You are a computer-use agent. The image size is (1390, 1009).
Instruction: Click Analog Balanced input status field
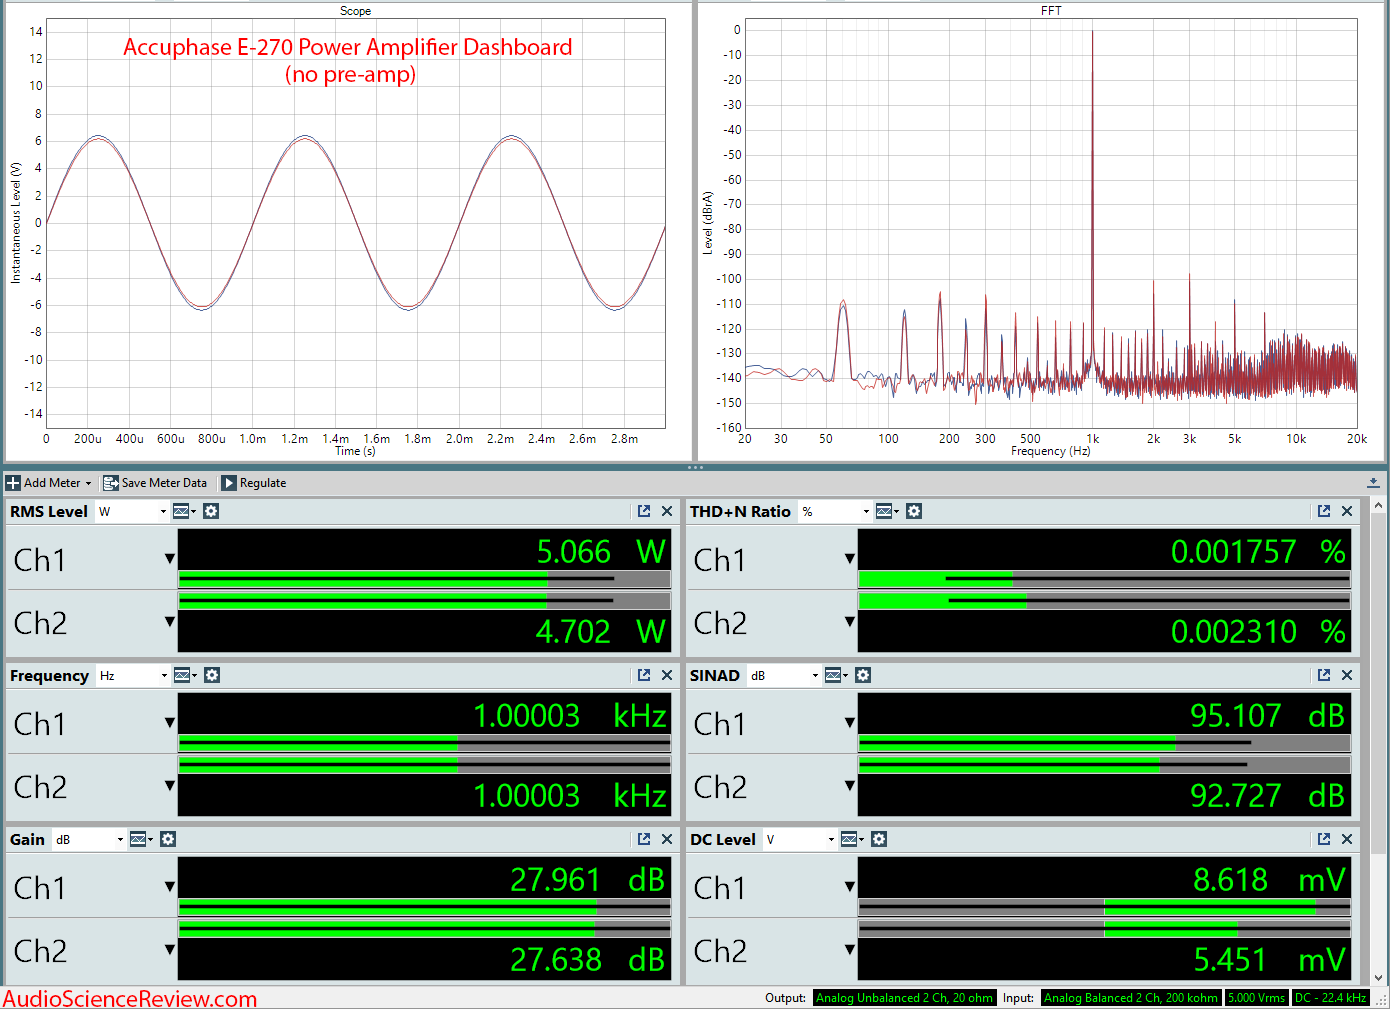tap(1131, 998)
